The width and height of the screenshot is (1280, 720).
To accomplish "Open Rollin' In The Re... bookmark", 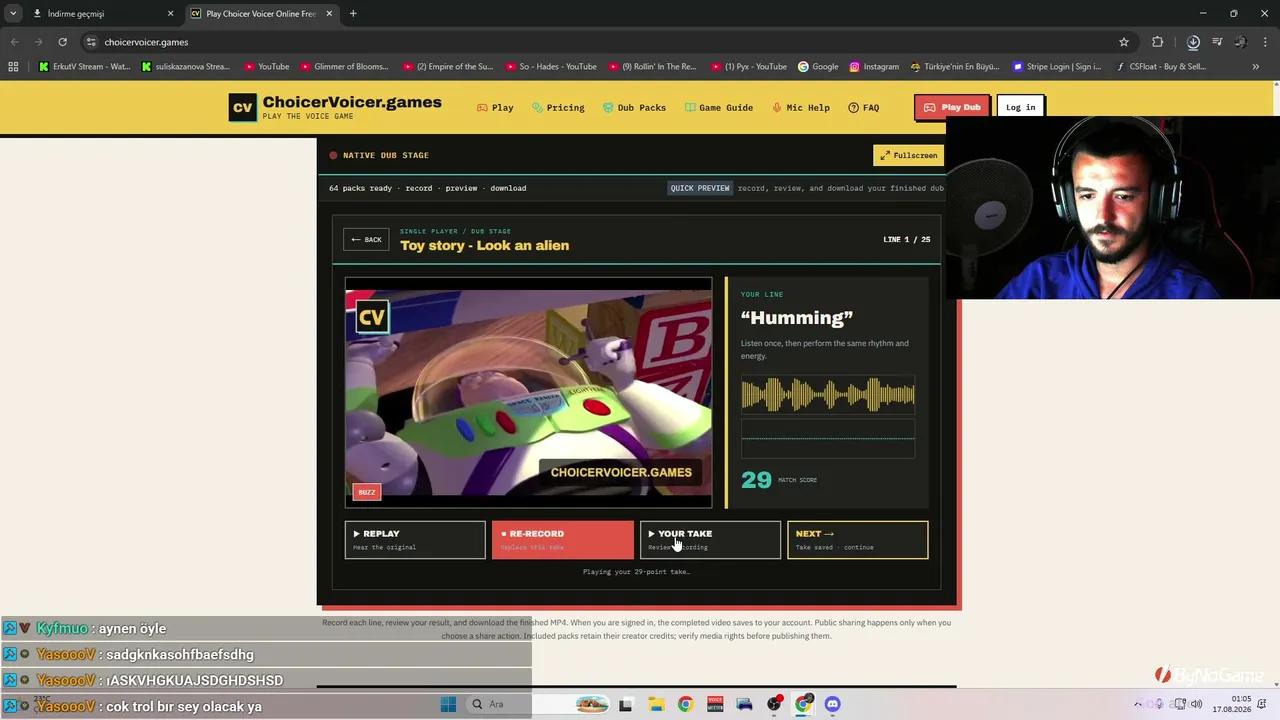I will (x=652, y=67).
